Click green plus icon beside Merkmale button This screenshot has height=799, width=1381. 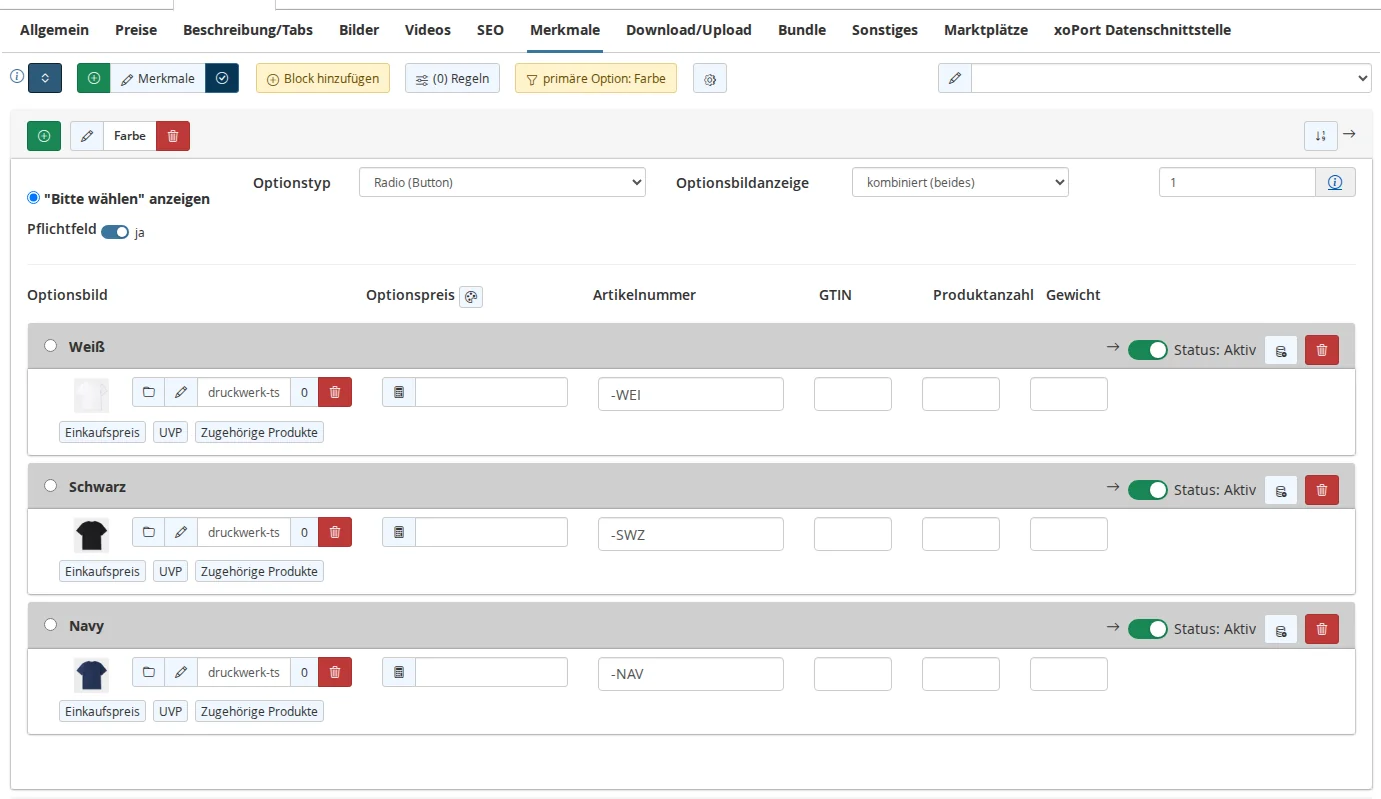tap(94, 78)
